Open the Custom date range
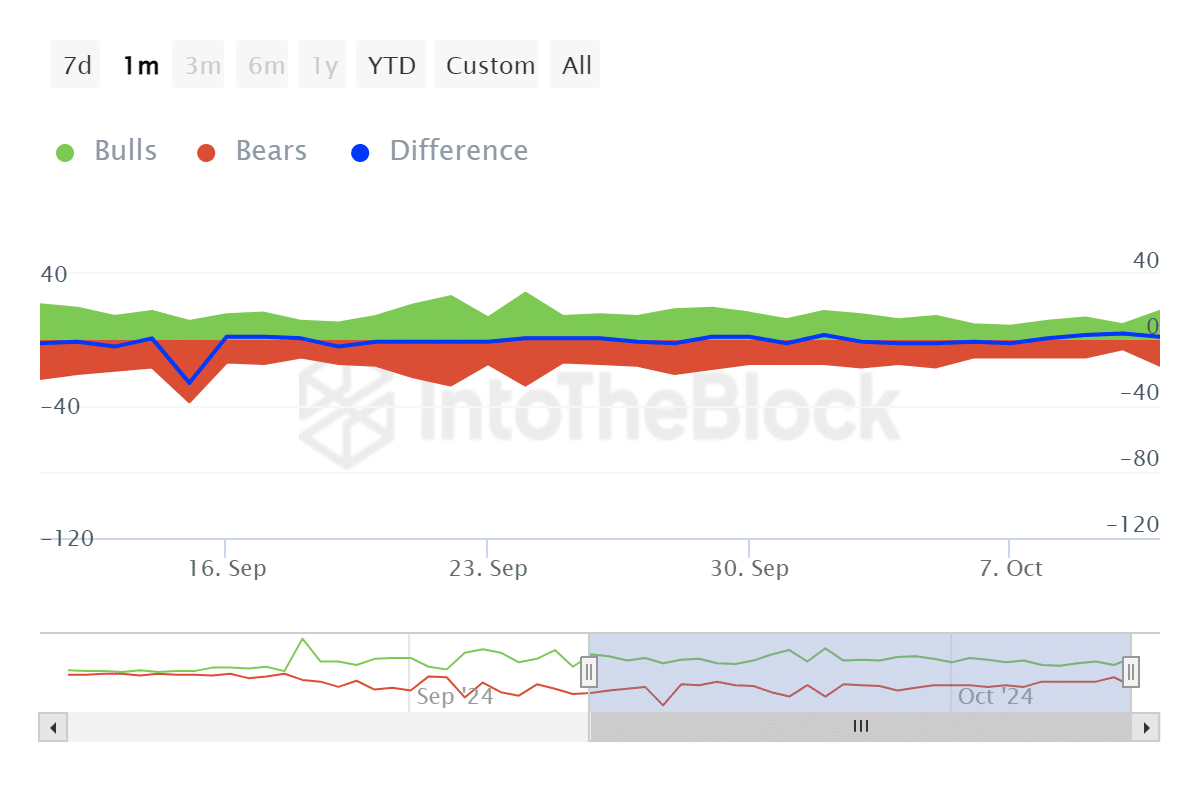 tap(490, 66)
